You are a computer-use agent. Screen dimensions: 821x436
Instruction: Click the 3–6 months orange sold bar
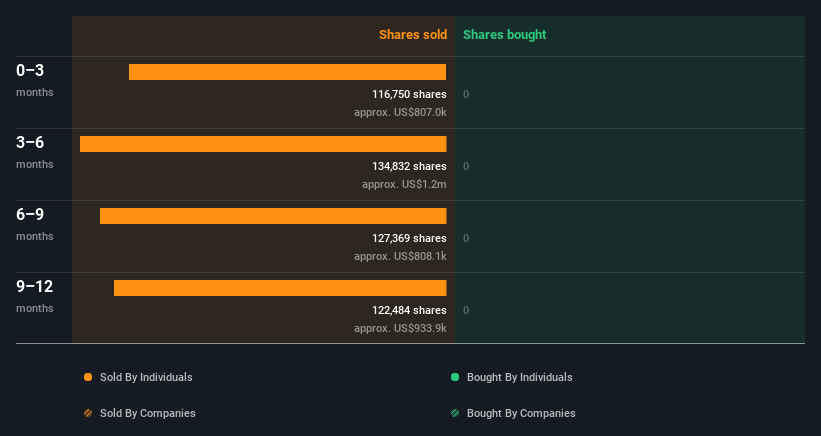[x=263, y=144]
